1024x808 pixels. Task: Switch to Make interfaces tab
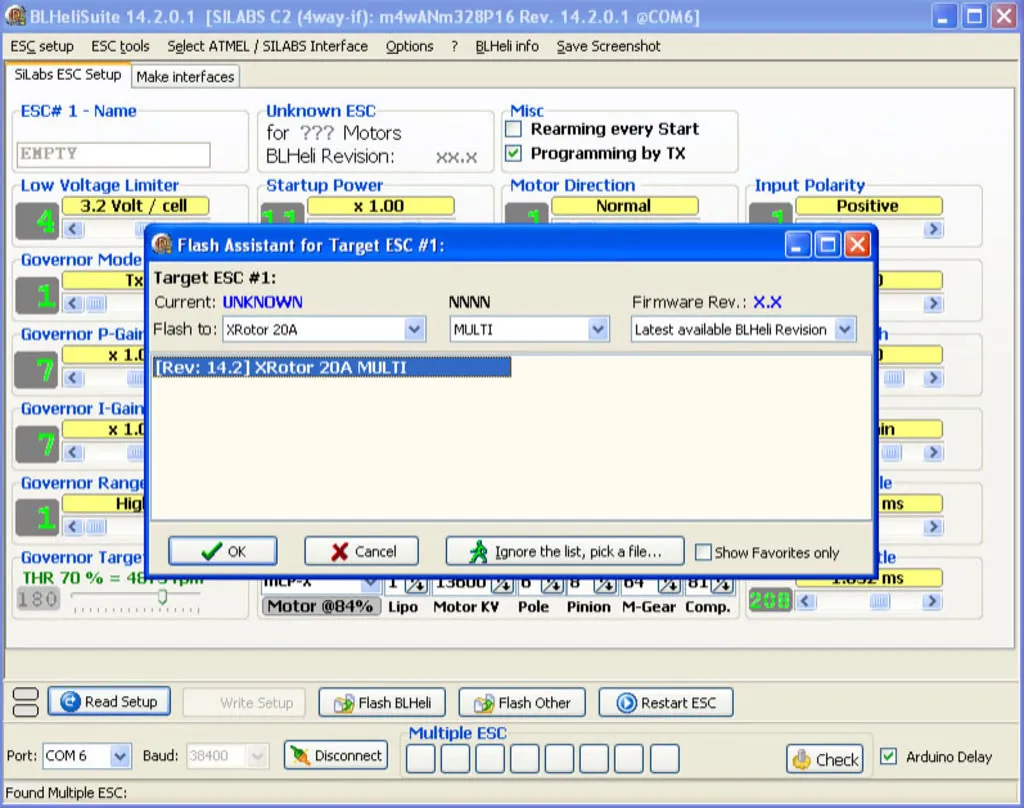pos(185,76)
